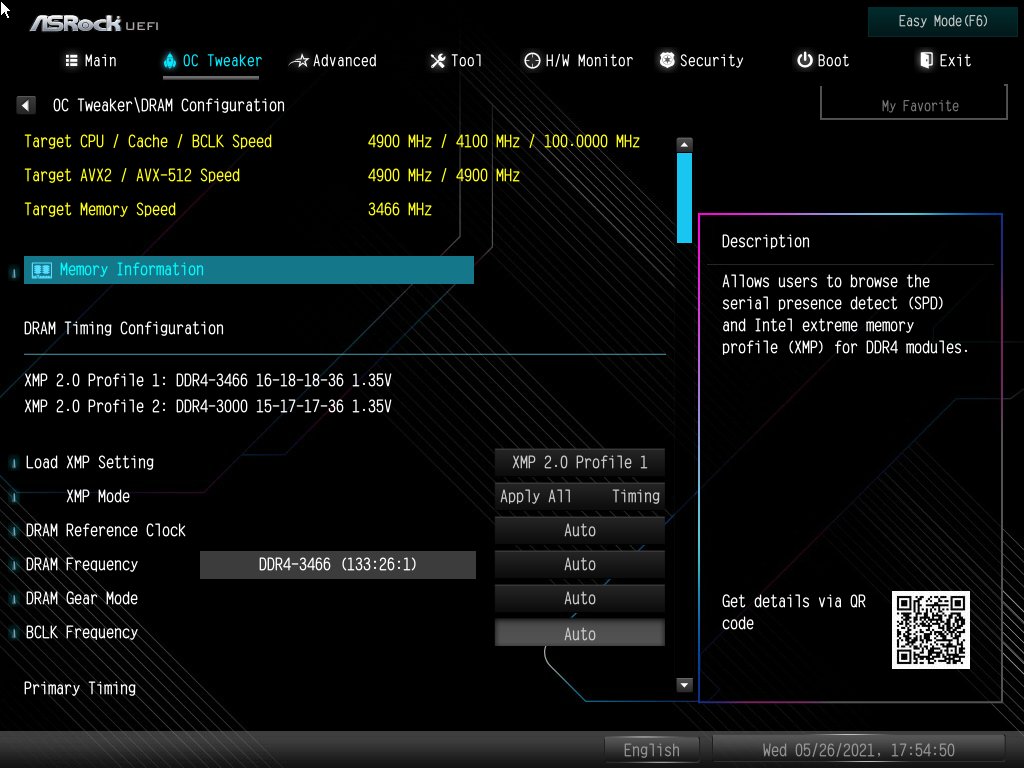Screen dimensions: 1024x768
Task: Click the Advanced rocket icon
Action: coord(297,60)
